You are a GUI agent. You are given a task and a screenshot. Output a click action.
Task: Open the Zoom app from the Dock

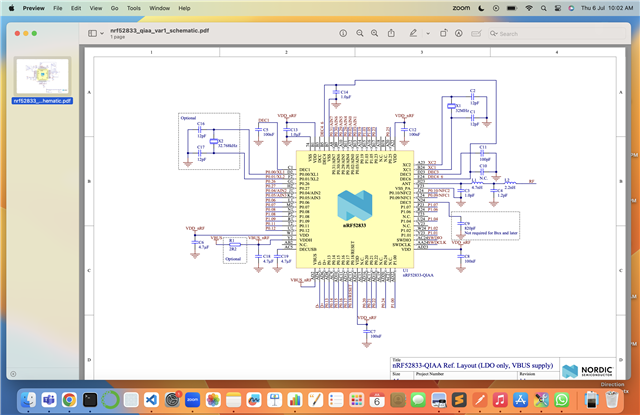tap(193, 400)
